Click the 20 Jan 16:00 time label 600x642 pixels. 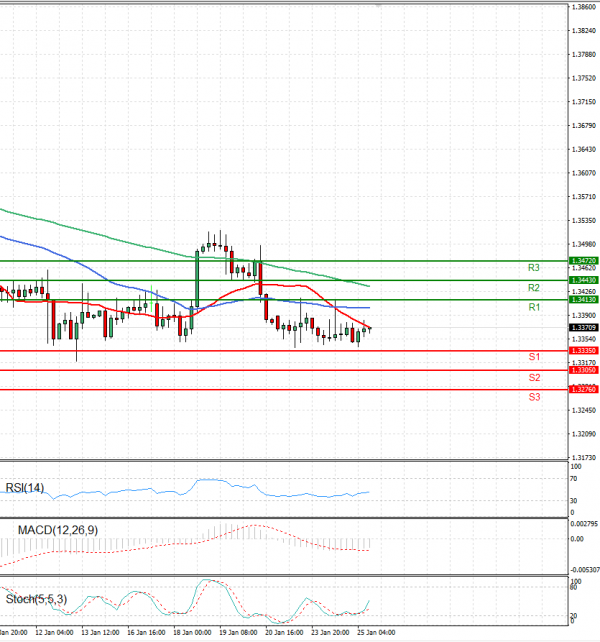[284, 633]
